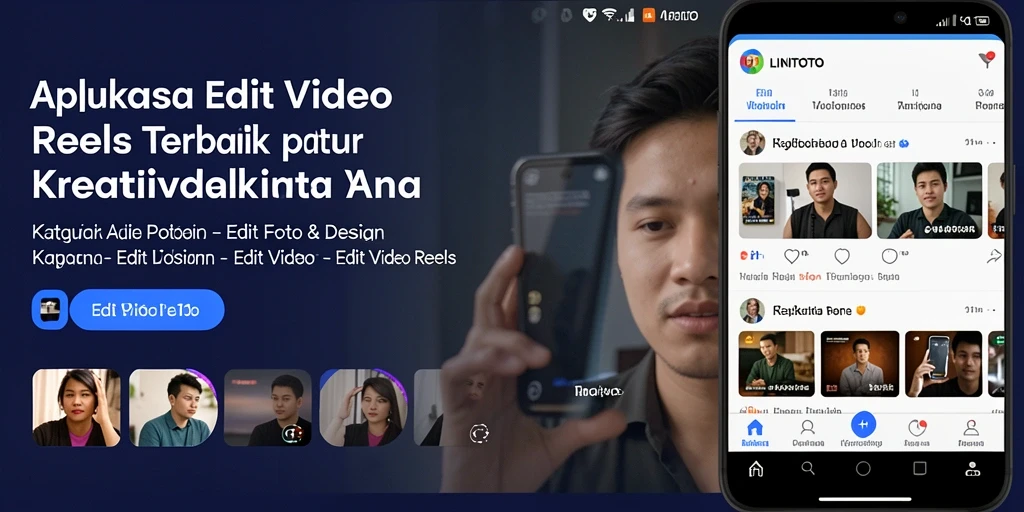This screenshot has width=1024, height=512.
Task: Tap the LINITOTO colorful app logo
Action: (751, 61)
